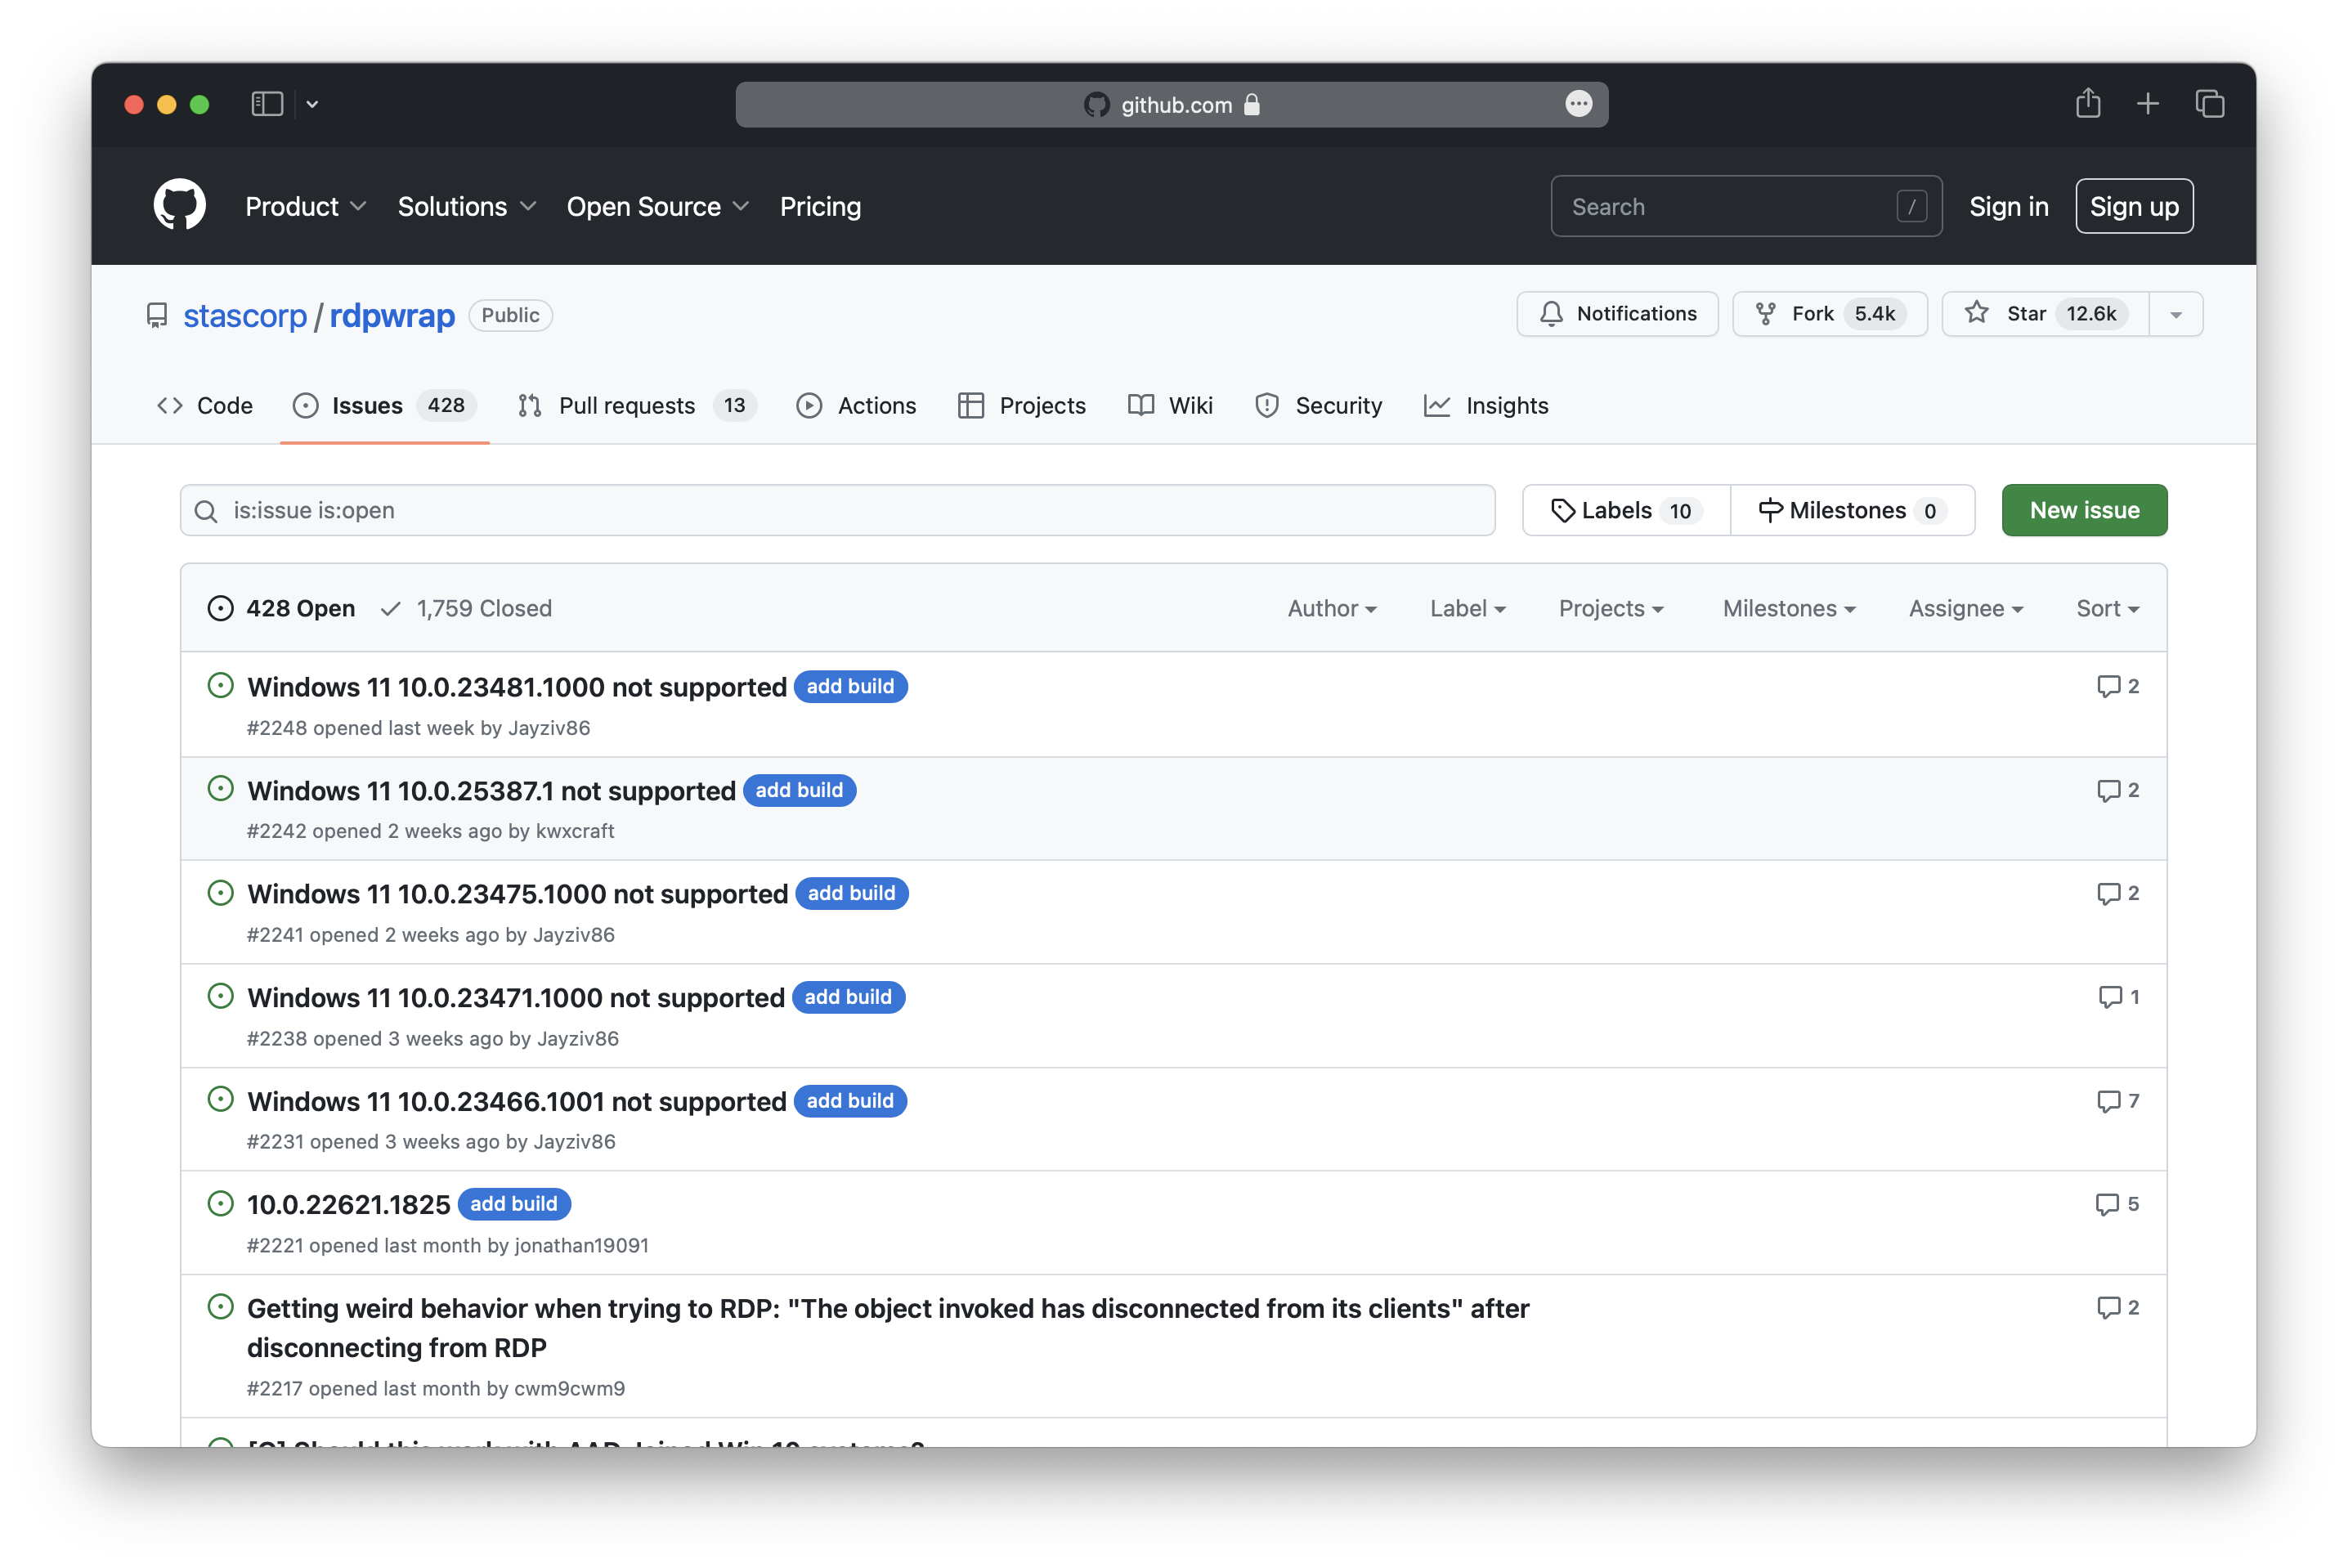
Task: Open Safari sidebar chevron menu
Action: pyautogui.click(x=312, y=104)
